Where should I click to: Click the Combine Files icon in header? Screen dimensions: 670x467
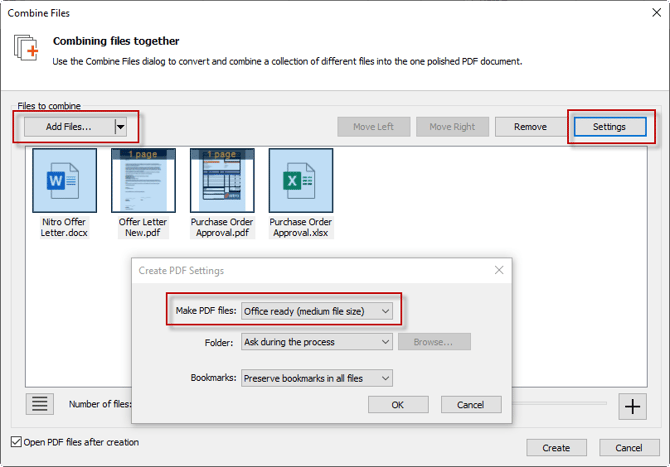[x=25, y=48]
